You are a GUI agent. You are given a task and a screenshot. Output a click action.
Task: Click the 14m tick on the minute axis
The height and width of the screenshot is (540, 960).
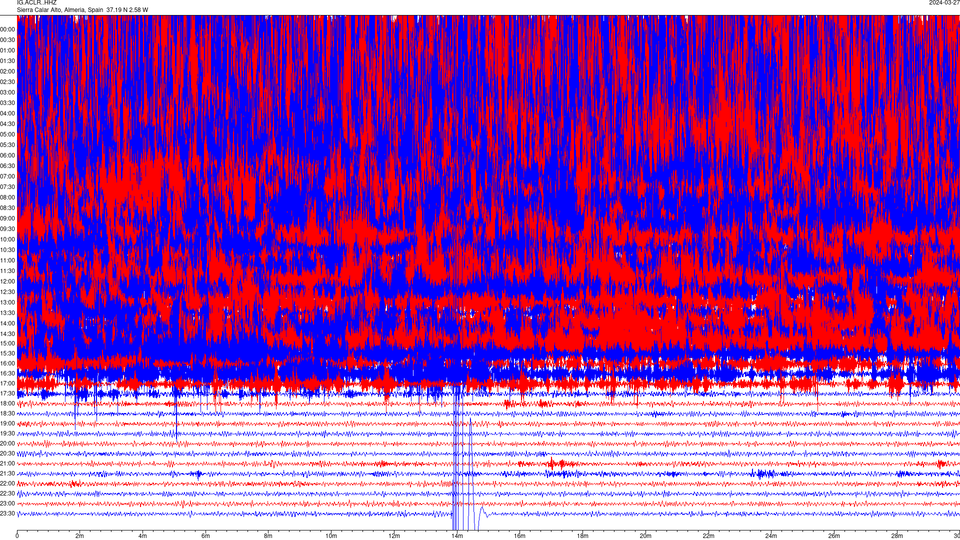[x=457, y=536]
